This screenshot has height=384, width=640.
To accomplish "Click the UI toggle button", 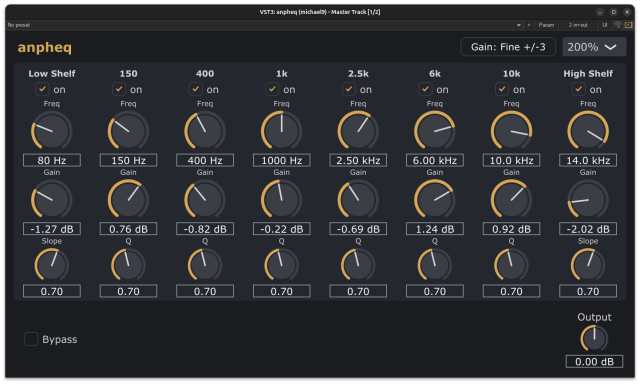I will 604,25.
